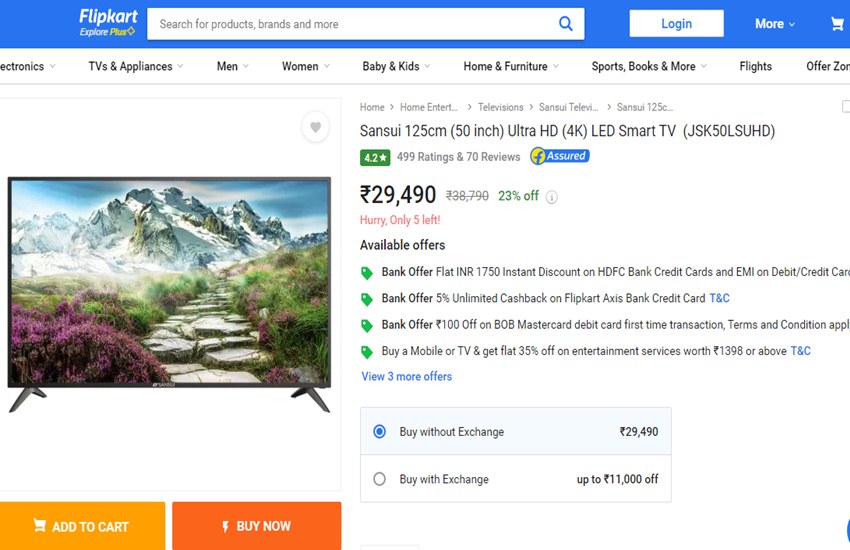Open the Flights menu item

(x=755, y=67)
